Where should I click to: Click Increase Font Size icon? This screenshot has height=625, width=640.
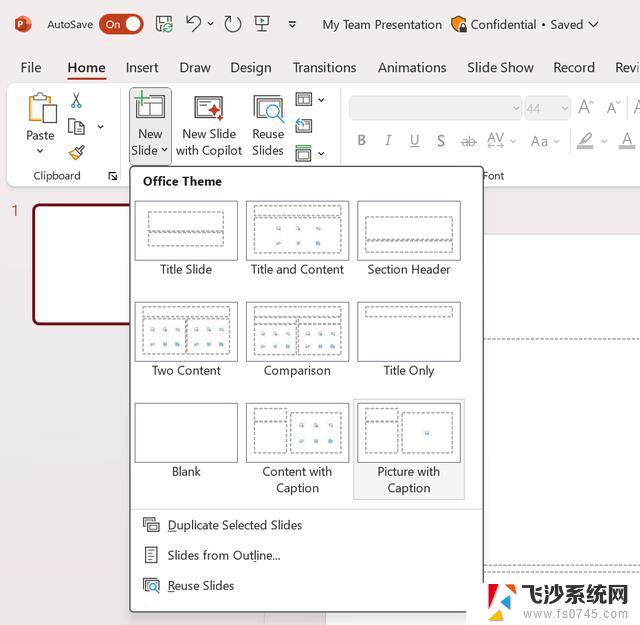(x=586, y=107)
